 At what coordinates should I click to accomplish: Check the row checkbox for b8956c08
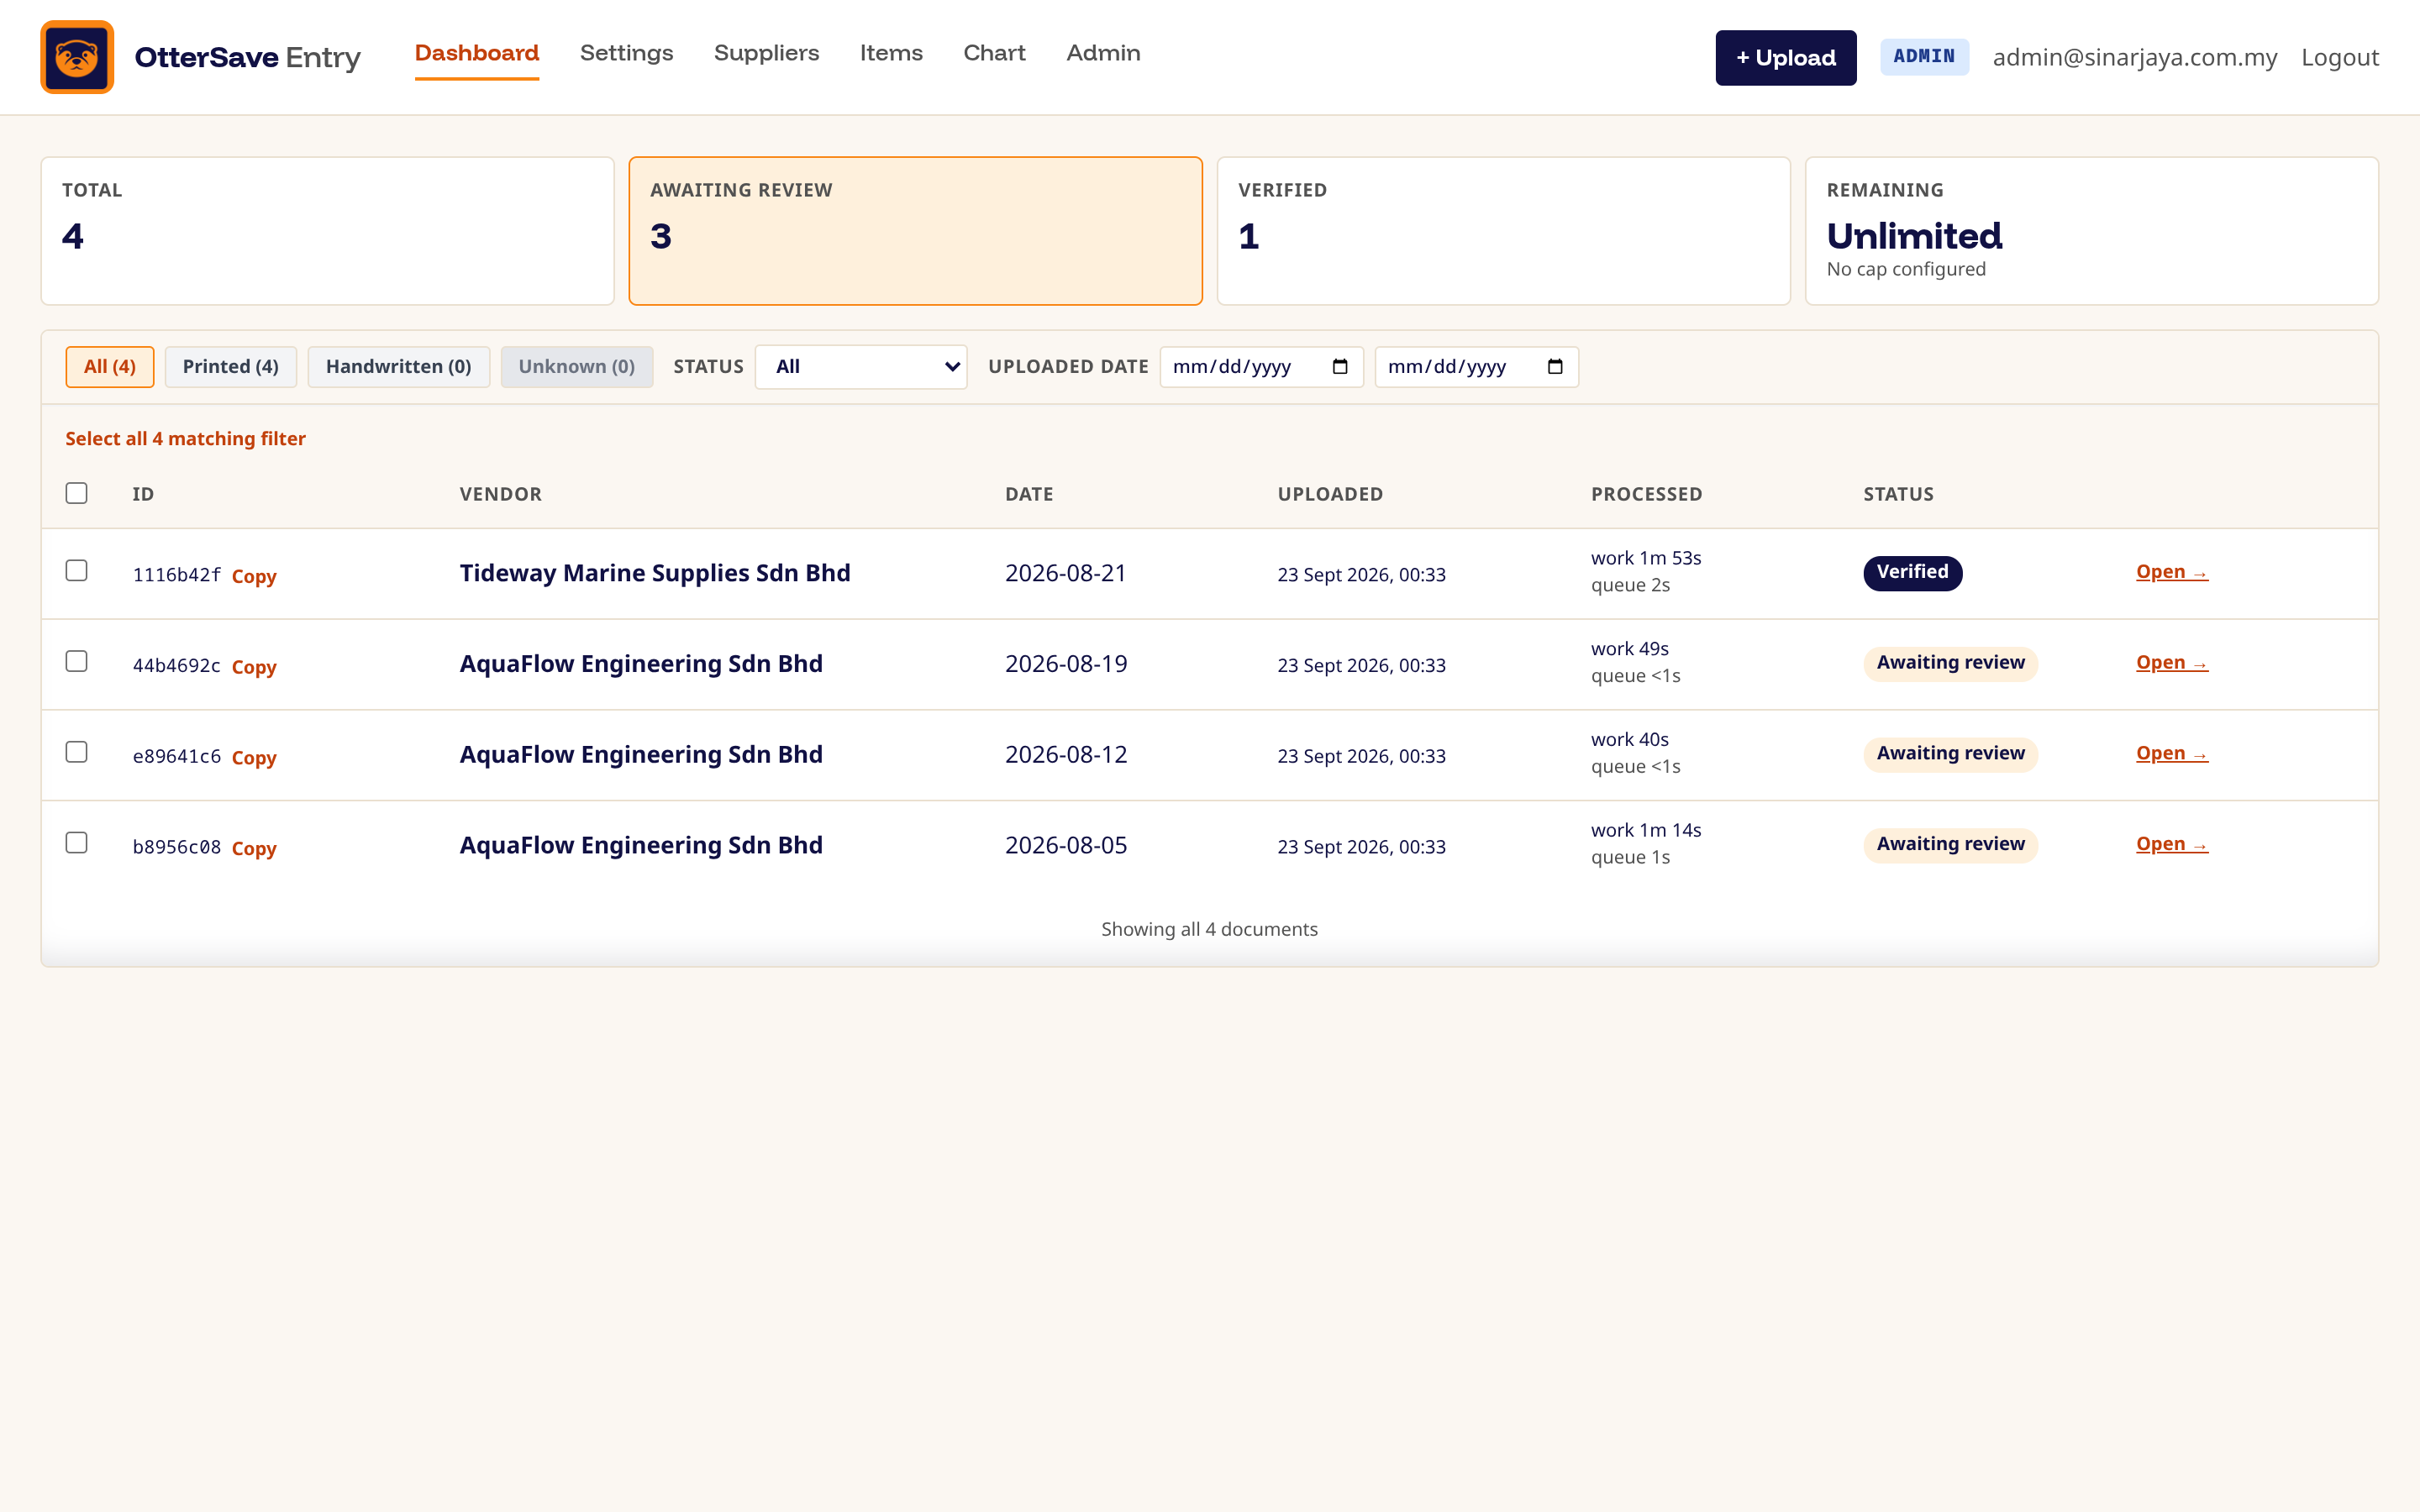coord(76,843)
